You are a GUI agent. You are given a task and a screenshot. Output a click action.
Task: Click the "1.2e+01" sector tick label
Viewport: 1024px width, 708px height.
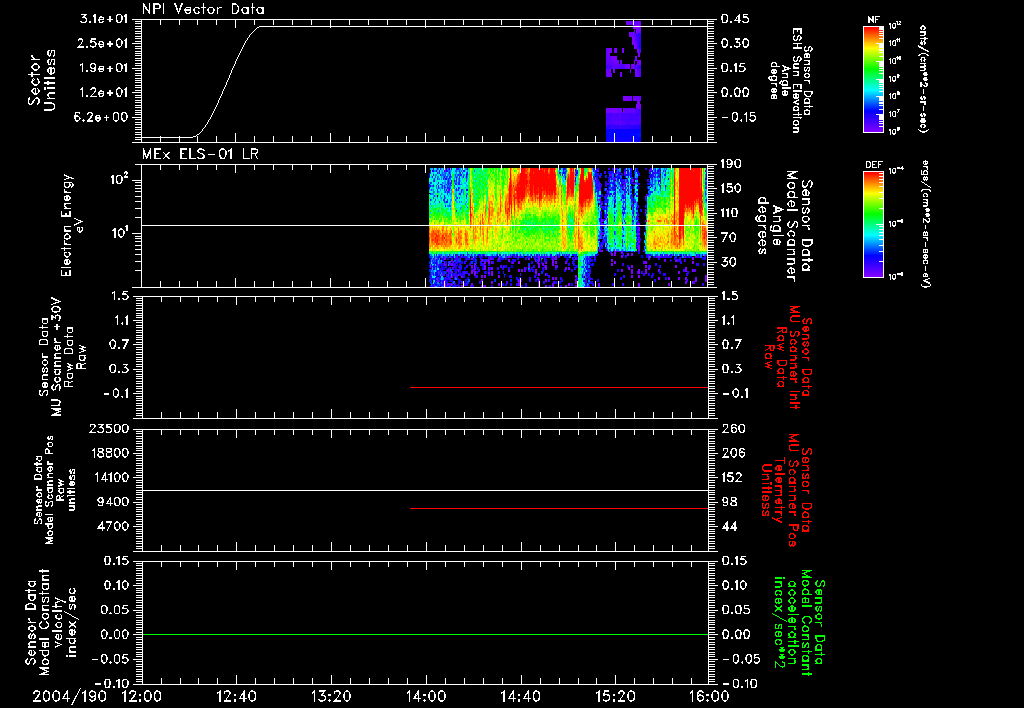[104, 93]
